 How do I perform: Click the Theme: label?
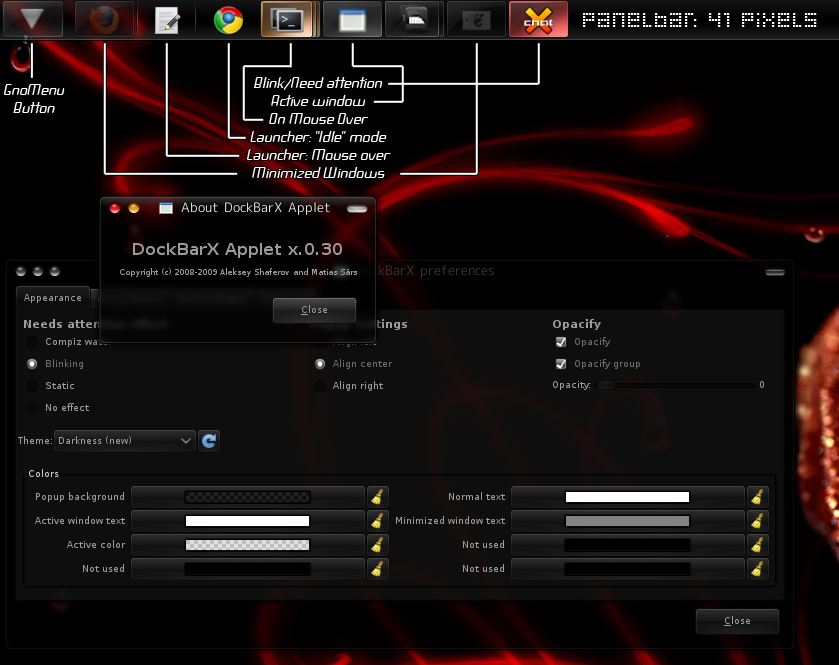[x=35, y=441]
